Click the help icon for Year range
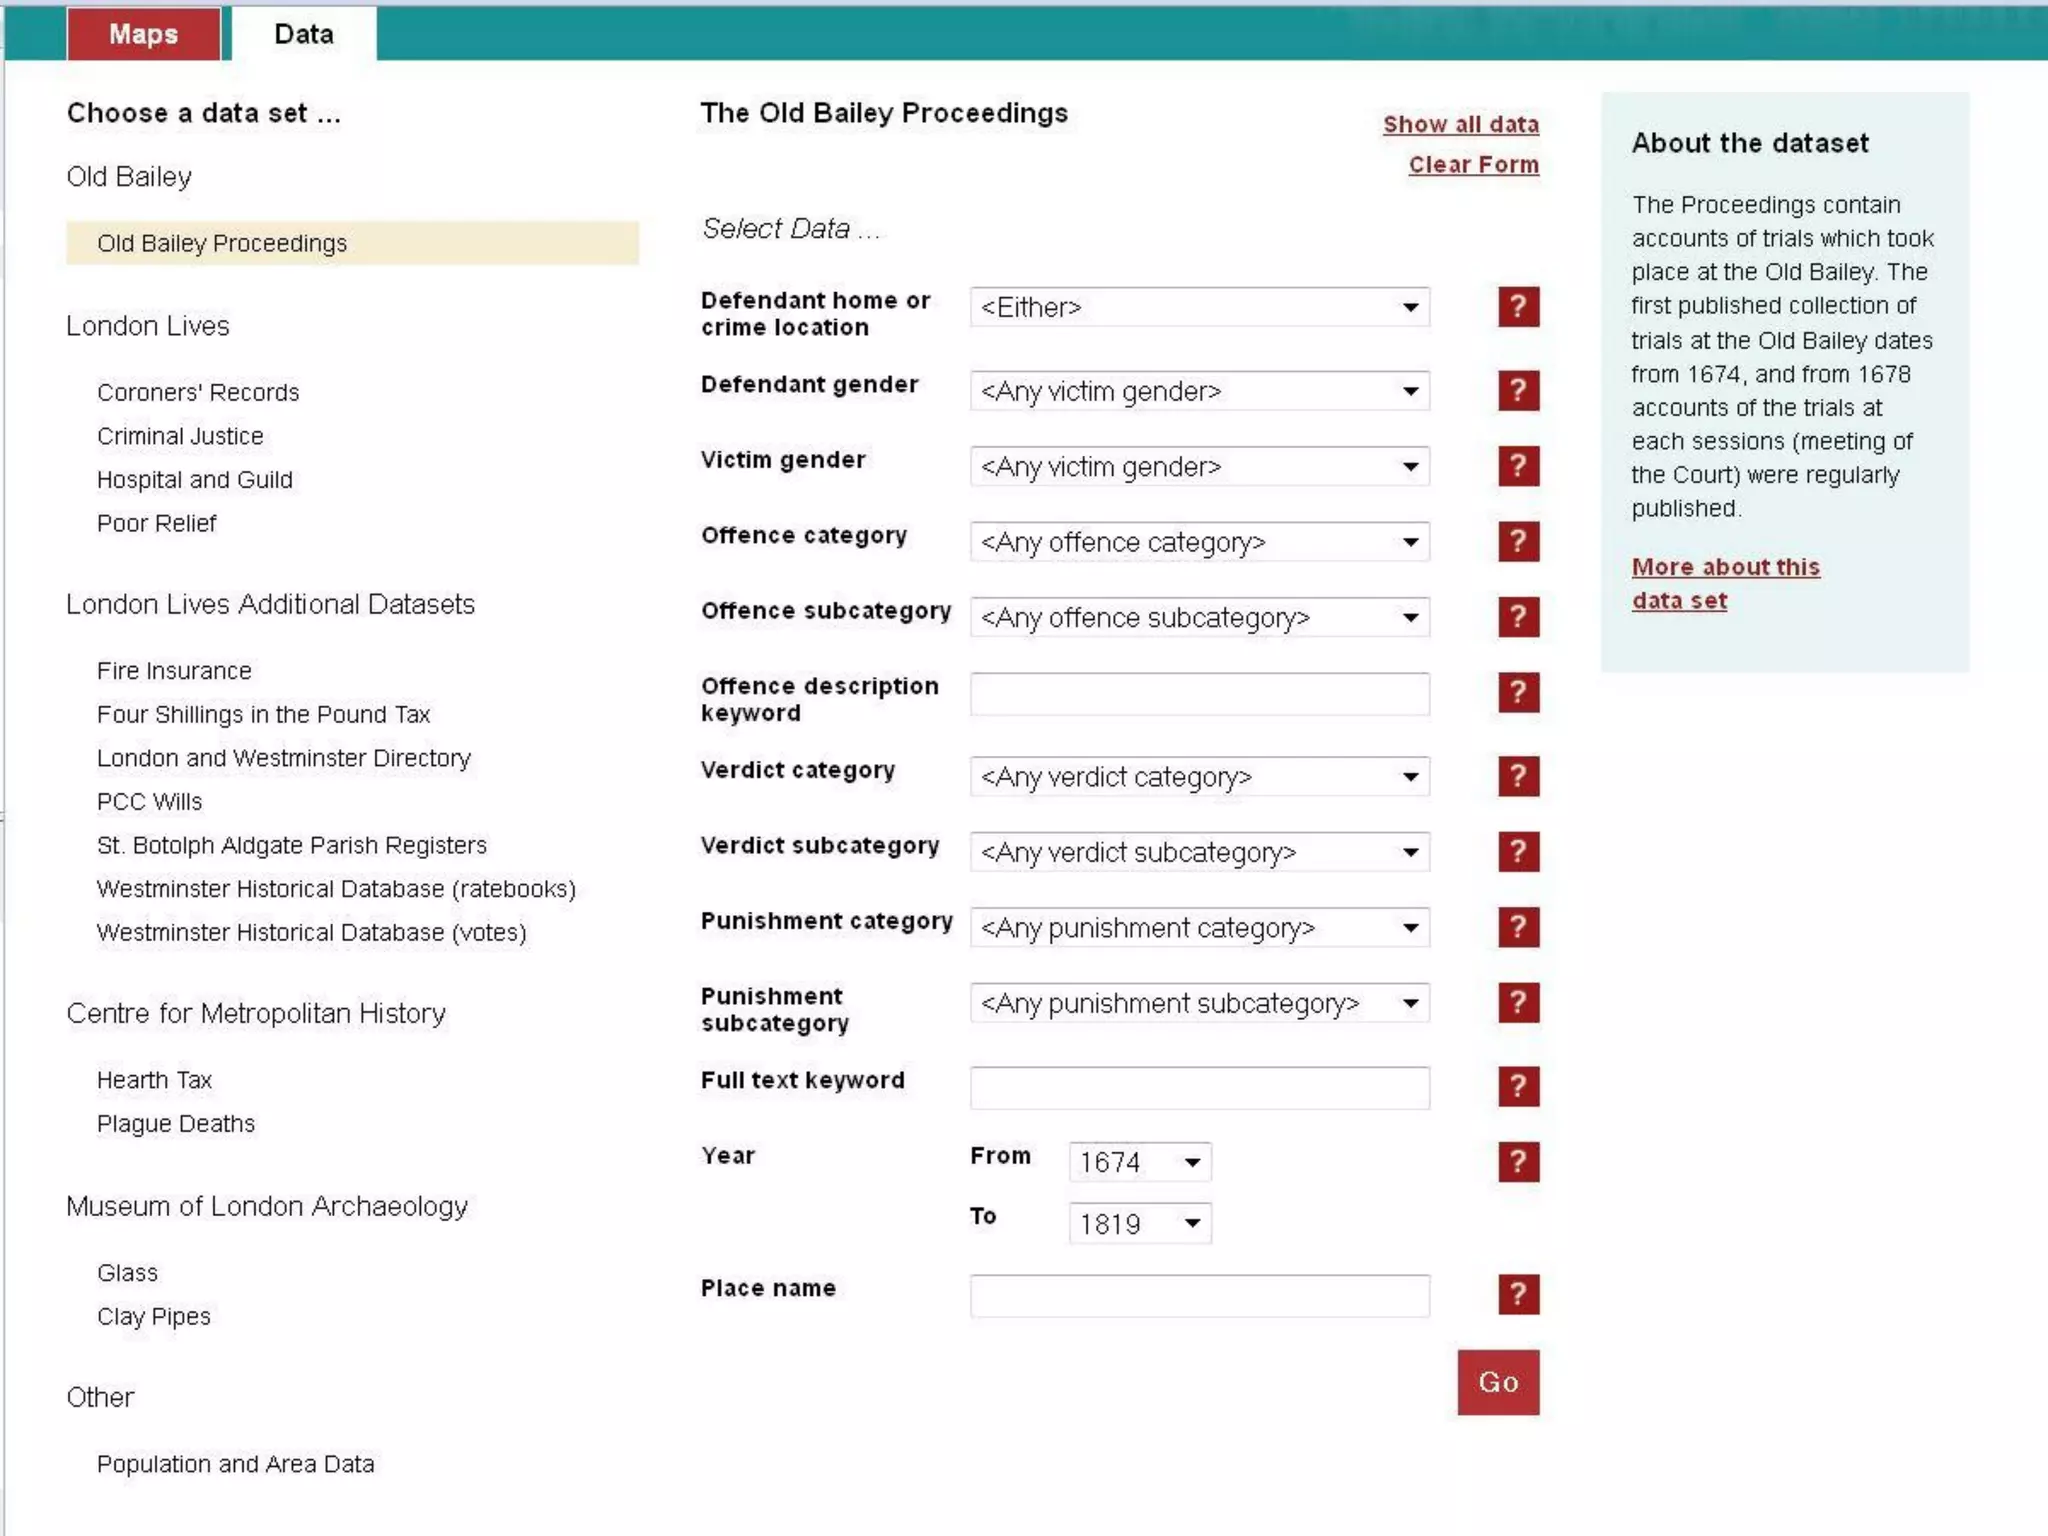 (x=1517, y=1162)
